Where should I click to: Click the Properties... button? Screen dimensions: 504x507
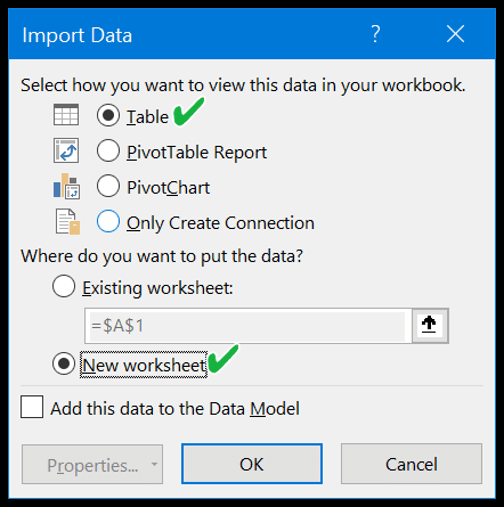(x=92, y=464)
